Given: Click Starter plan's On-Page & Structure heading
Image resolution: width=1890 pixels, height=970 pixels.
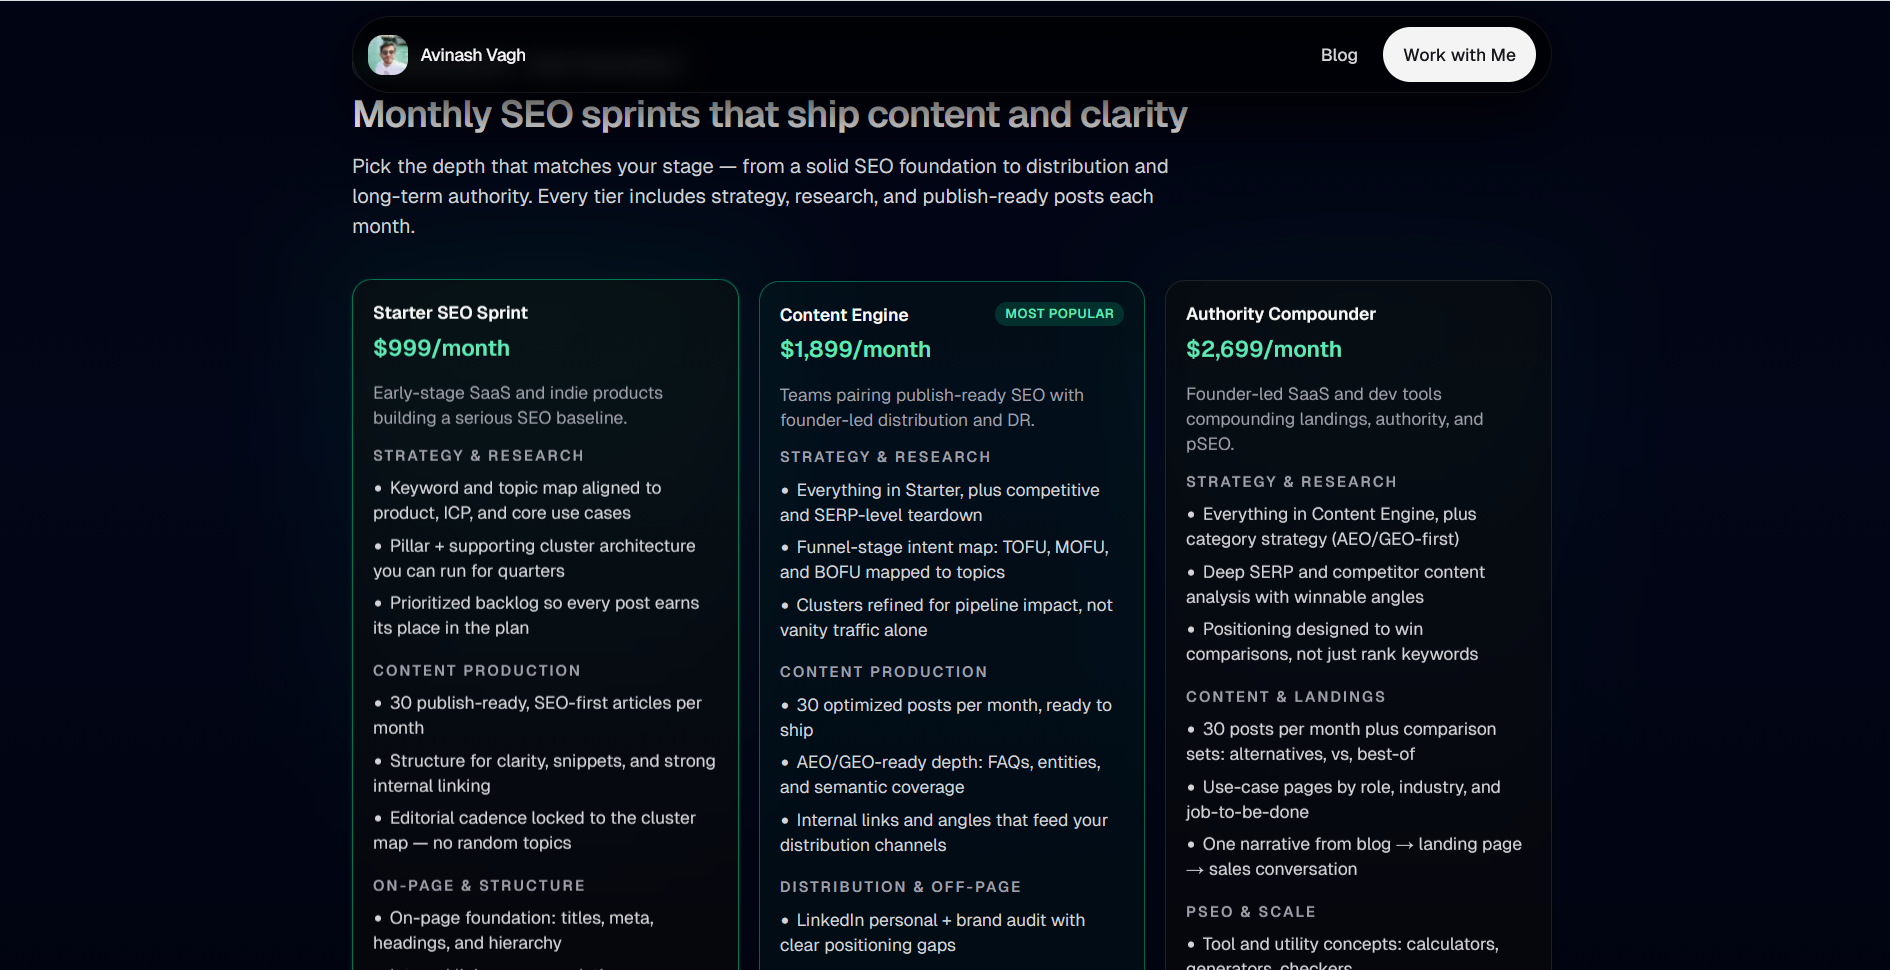Looking at the screenshot, I should [478, 886].
